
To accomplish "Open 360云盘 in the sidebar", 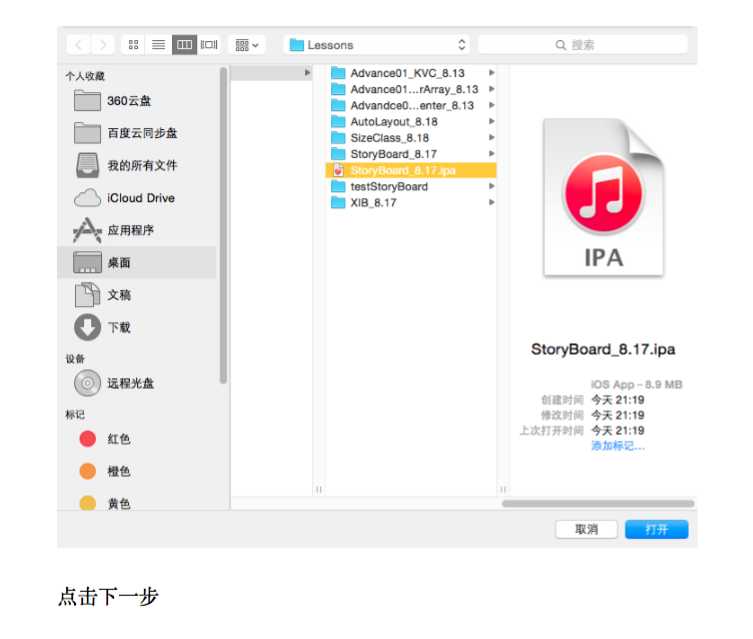I will pos(139,101).
